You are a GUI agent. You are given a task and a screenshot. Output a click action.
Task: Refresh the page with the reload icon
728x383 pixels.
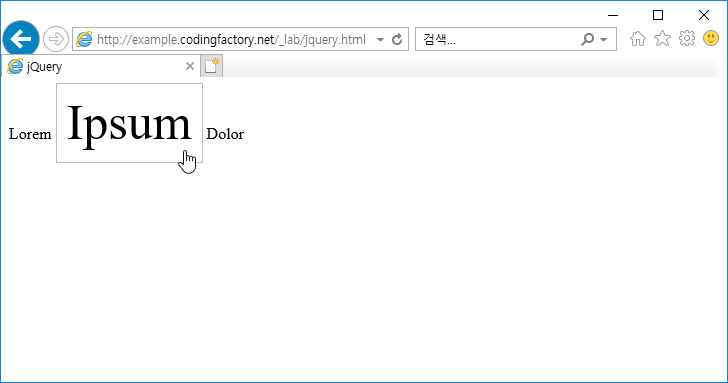(x=397, y=39)
